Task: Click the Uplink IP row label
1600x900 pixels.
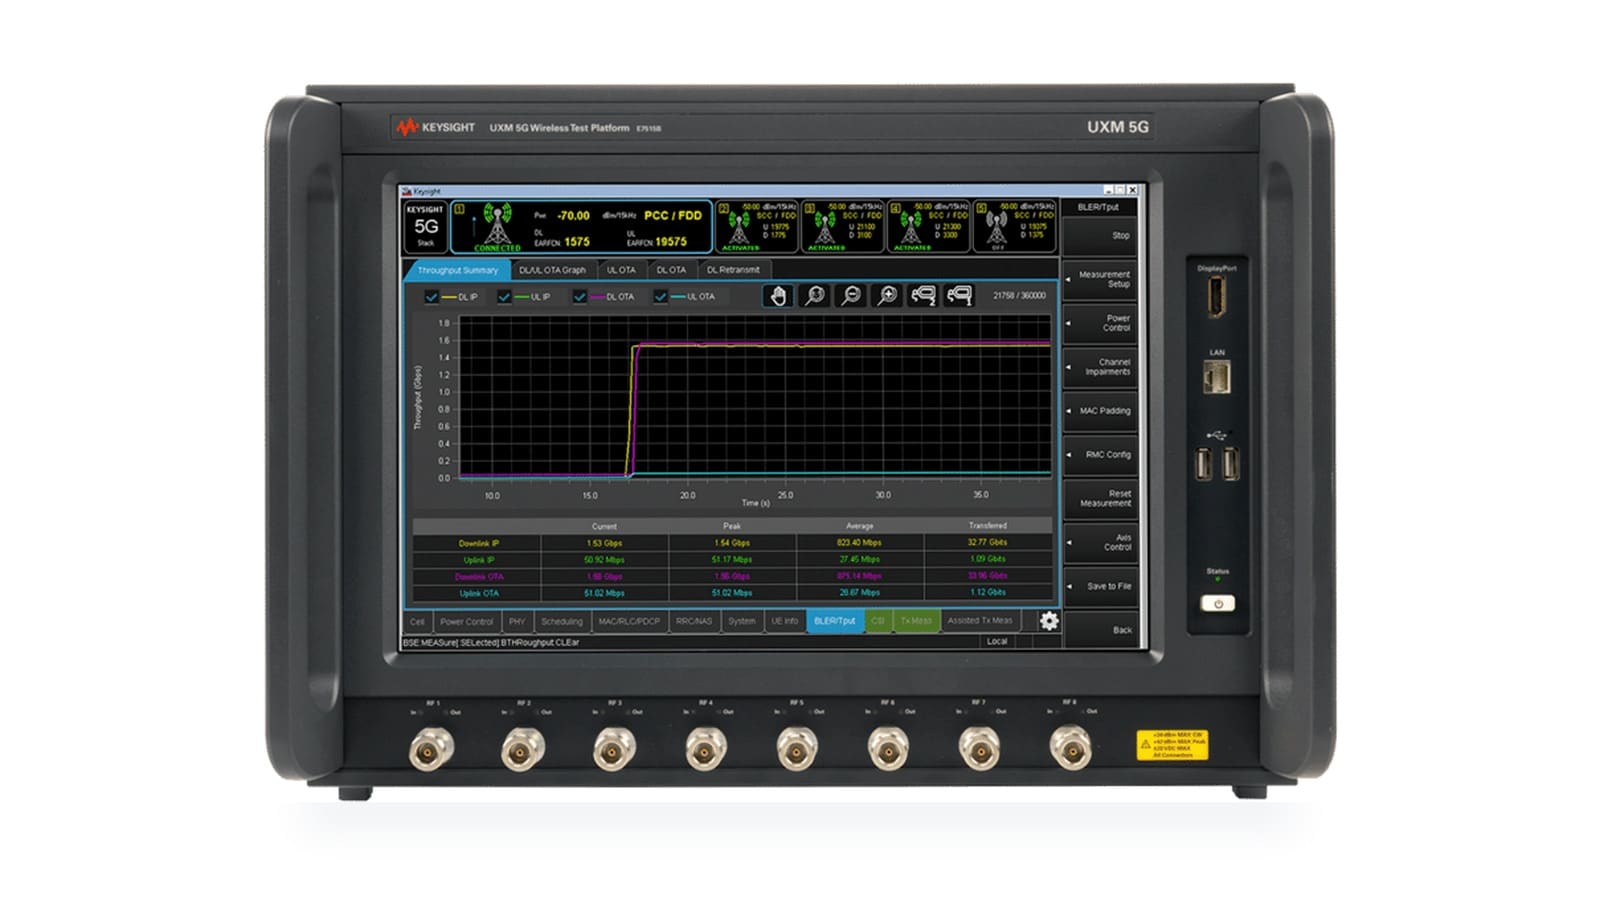Action: [x=478, y=560]
